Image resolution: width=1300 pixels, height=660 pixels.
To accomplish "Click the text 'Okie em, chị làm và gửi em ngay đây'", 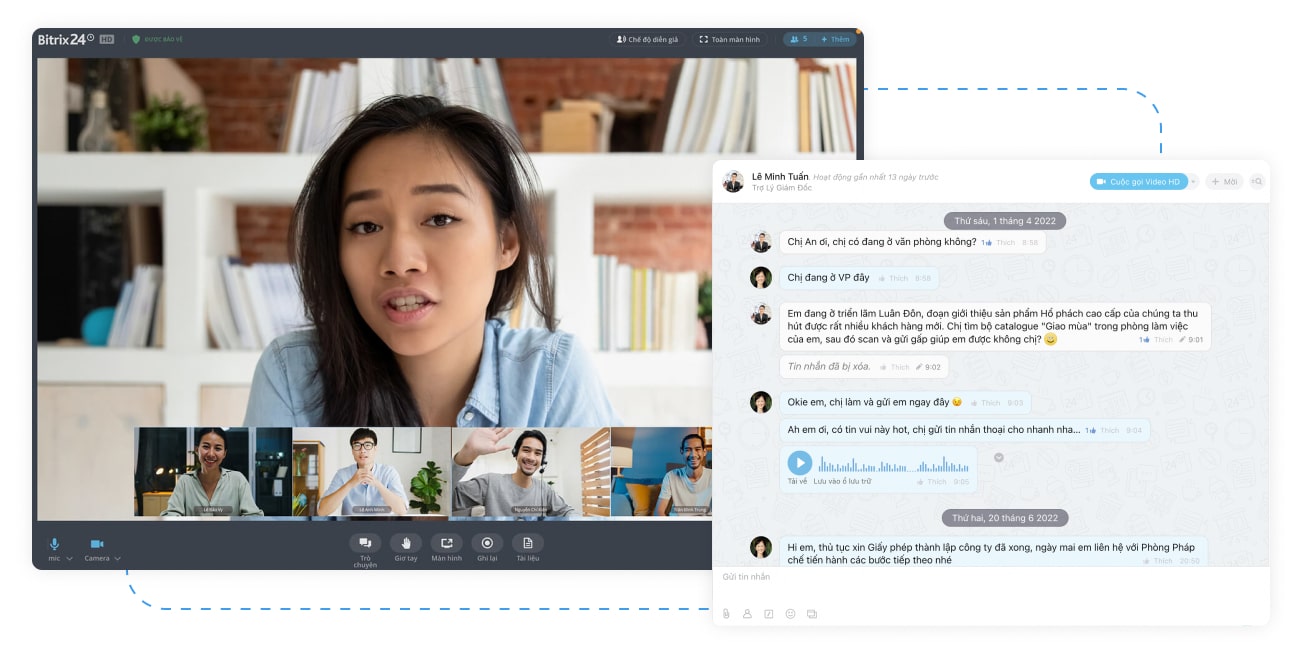I will [x=868, y=402].
